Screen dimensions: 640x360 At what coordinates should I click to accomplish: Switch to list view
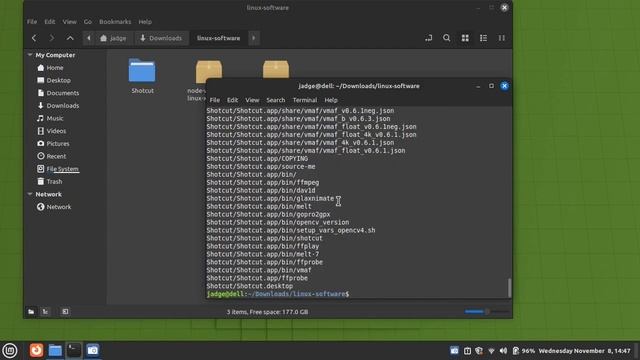tap(483, 38)
